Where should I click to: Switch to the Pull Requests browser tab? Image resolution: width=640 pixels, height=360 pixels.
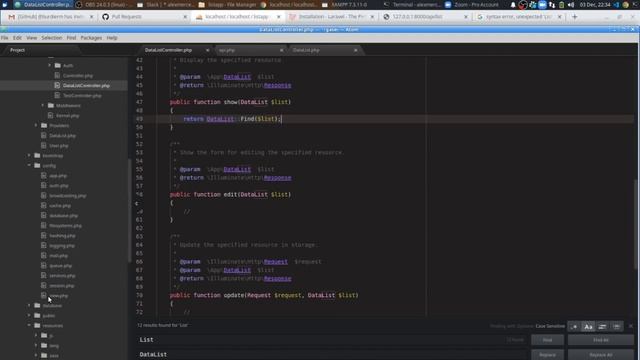click(144, 17)
